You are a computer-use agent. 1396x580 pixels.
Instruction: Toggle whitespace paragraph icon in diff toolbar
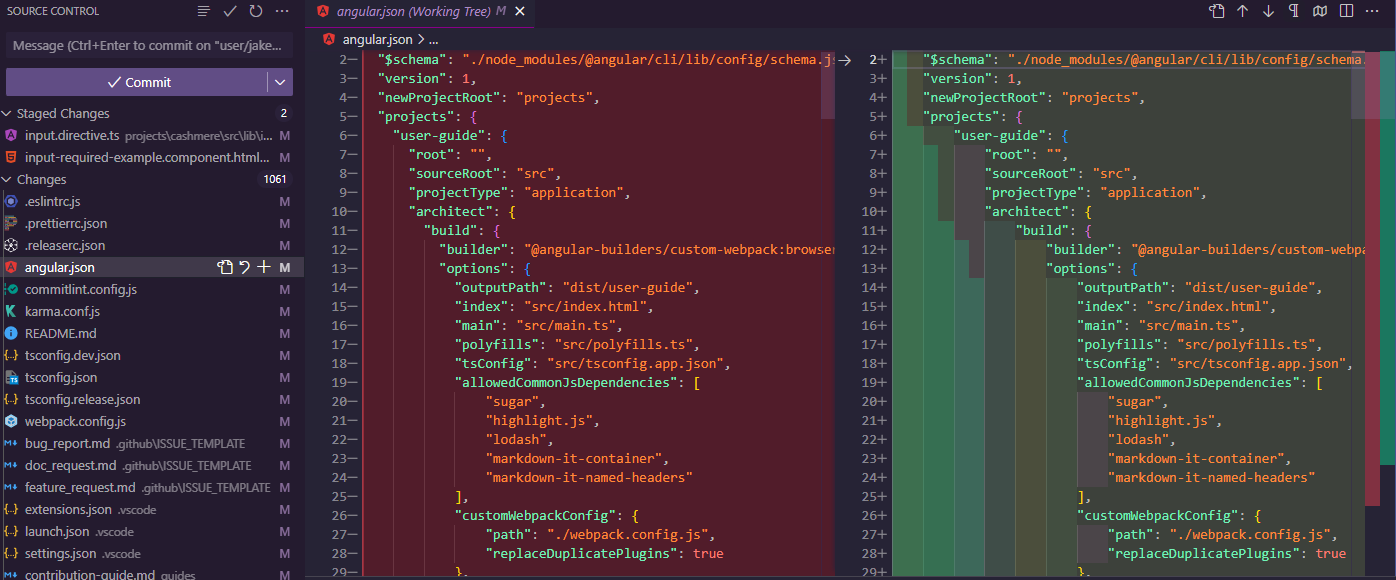click(x=1295, y=11)
